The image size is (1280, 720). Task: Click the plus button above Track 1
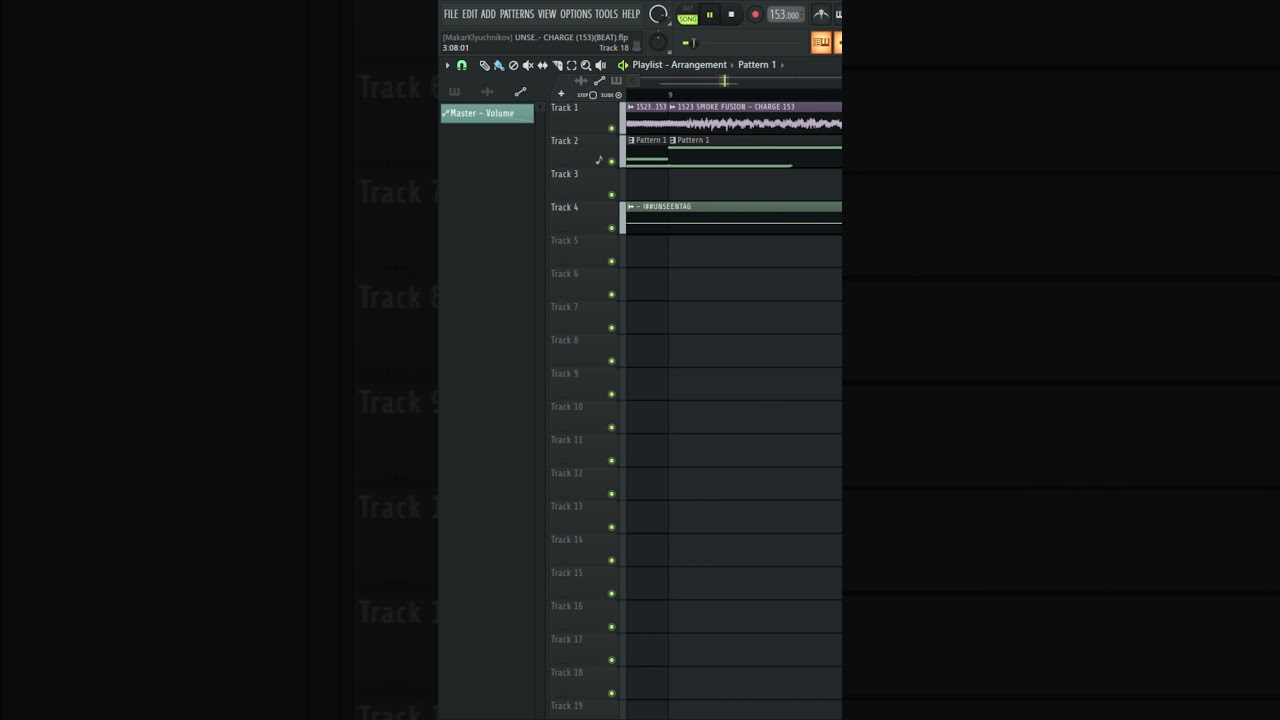[561, 94]
